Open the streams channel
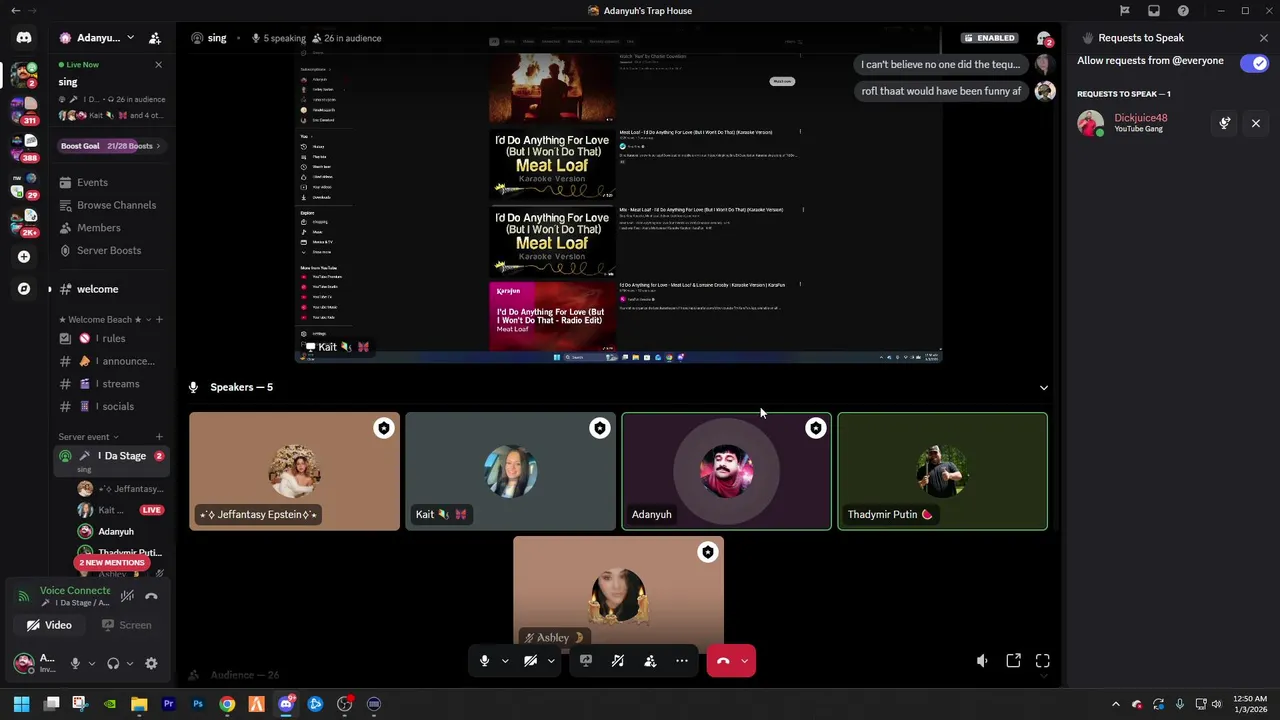The height and width of the screenshot is (720, 1280). click(x=112, y=384)
